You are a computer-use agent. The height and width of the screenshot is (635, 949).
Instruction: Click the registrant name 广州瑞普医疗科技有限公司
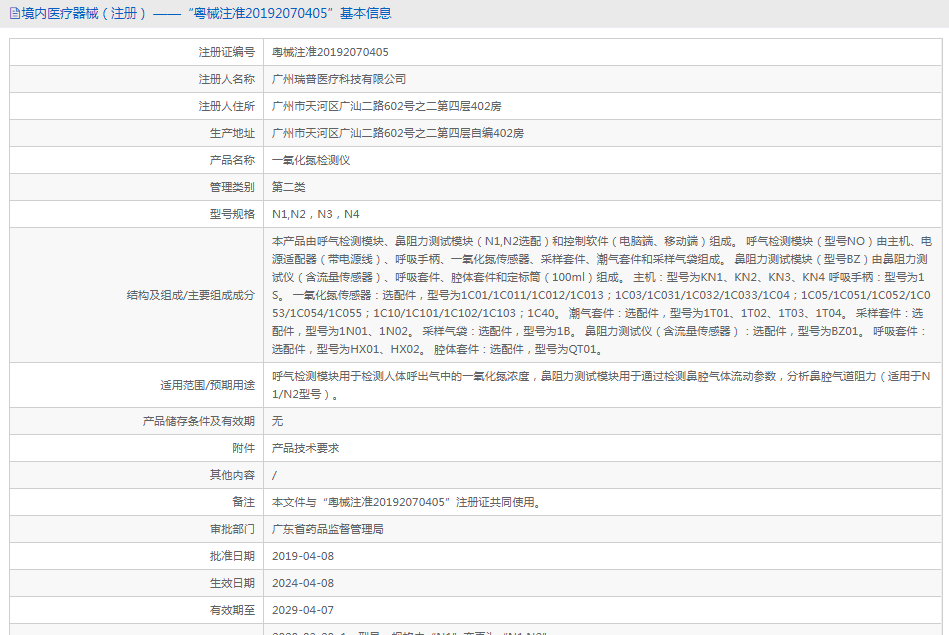[339, 79]
